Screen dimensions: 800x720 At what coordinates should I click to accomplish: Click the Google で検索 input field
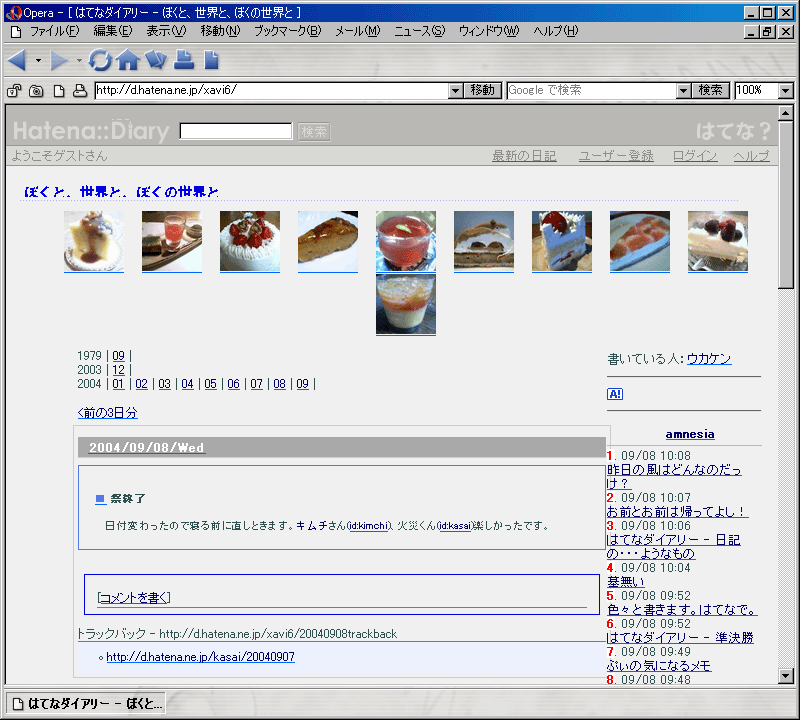point(592,90)
